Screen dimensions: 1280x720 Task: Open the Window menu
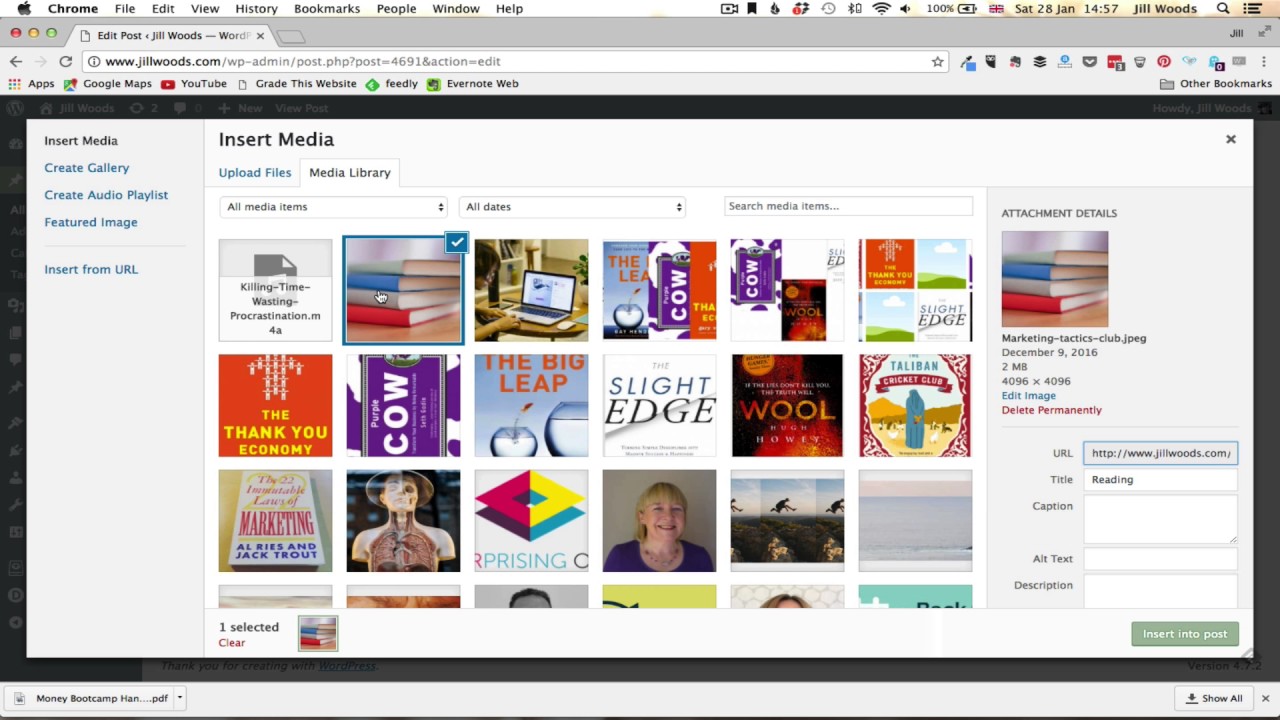click(456, 9)
